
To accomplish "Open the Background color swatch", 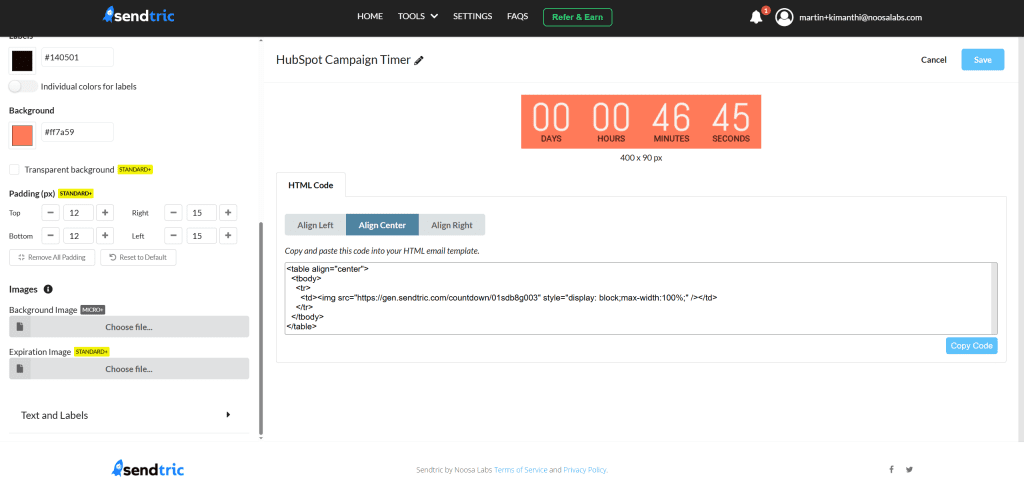I will (22, 135).
